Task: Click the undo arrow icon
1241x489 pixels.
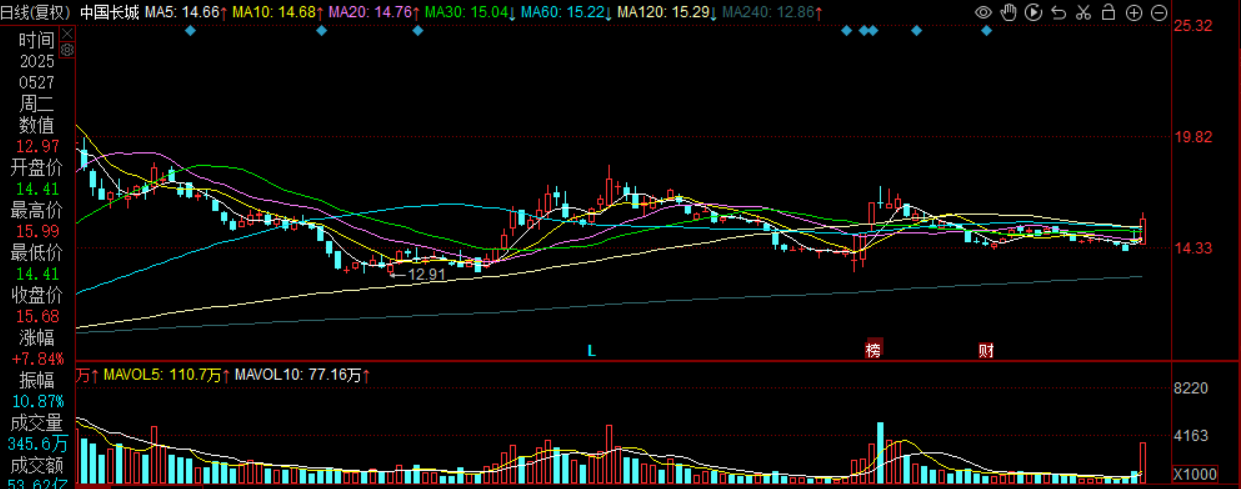Action: [1059, 13]
